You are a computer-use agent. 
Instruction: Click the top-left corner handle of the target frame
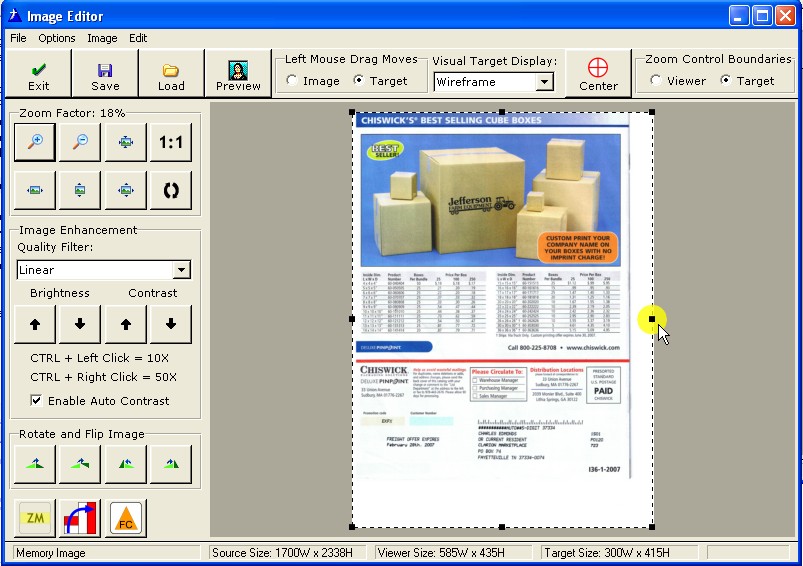tap(352, 112)
